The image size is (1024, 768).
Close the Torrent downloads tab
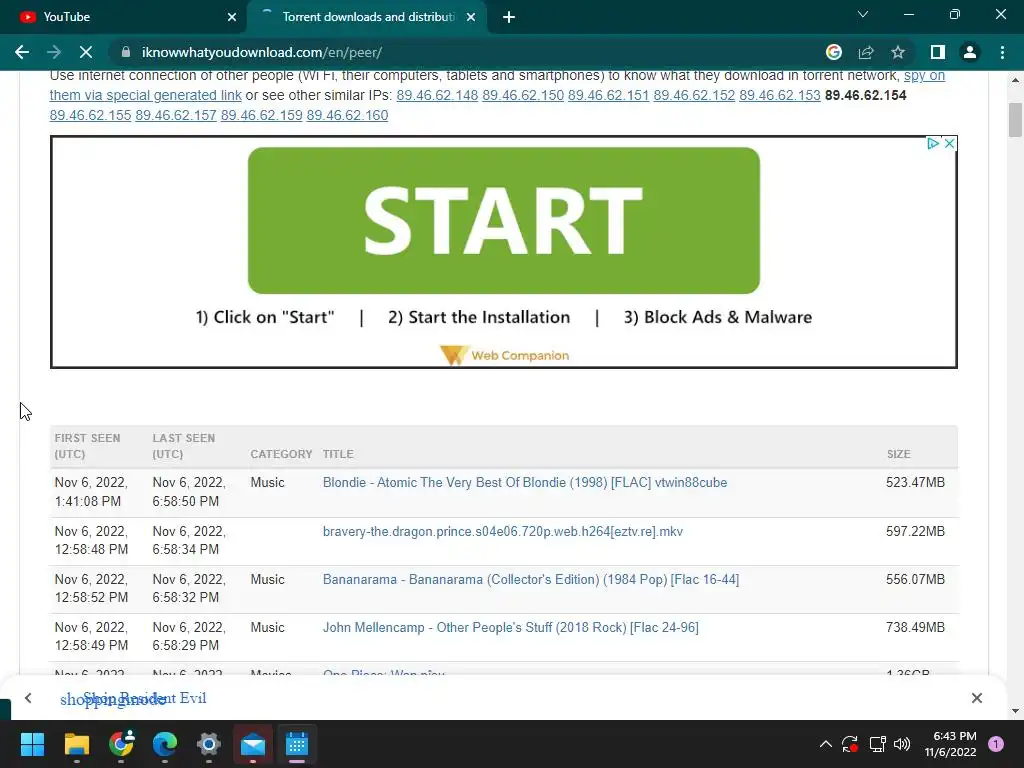[471, 17]
